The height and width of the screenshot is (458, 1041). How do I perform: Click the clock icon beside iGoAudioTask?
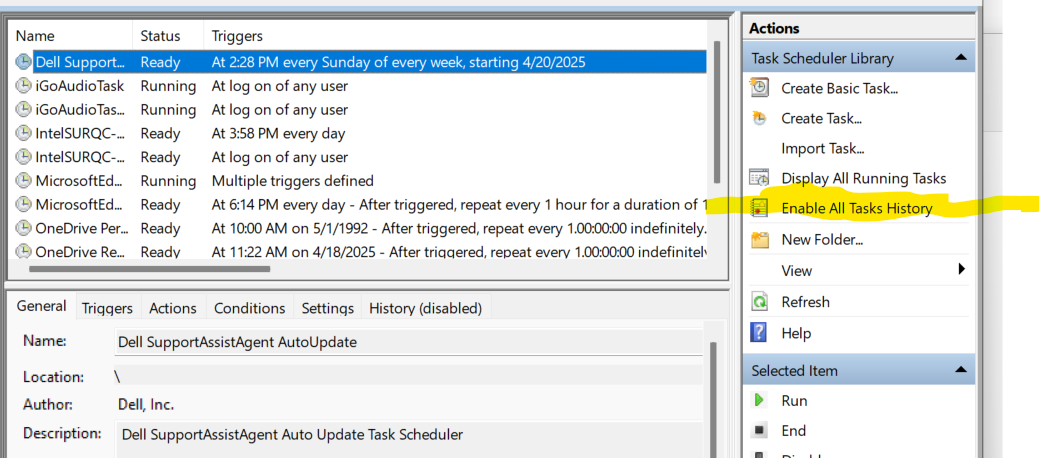(x=23, y=86)
